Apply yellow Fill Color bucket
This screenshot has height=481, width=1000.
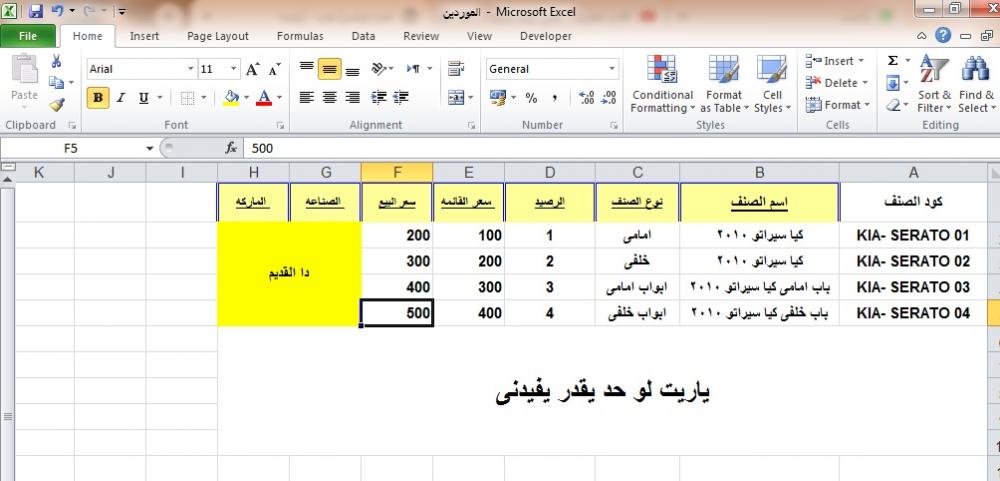pyautogui.click(x=231, y=98)
